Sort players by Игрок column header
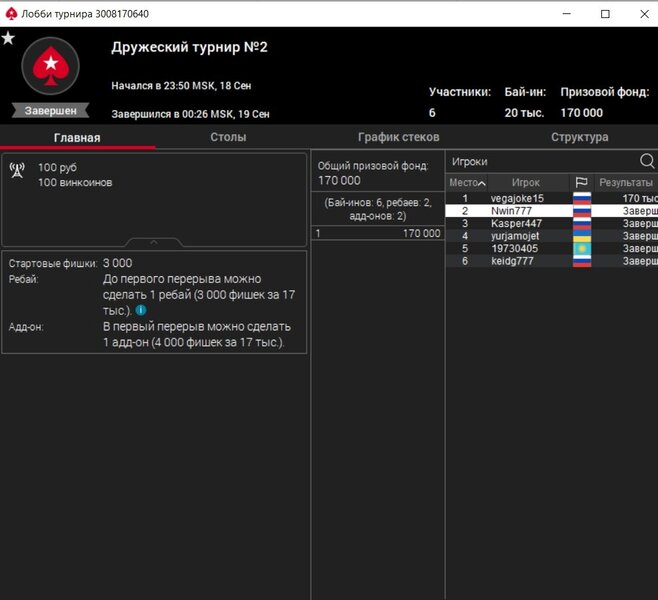The height and width of the screenshot is (600, 658). [x=526, y=183]
